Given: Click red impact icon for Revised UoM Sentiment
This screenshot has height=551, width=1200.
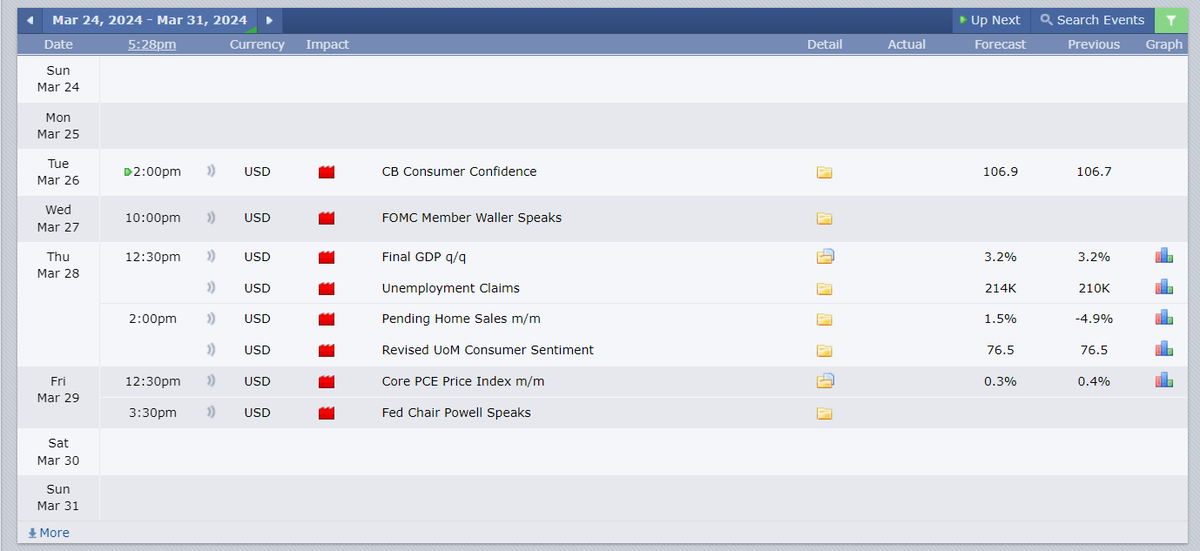Looking at the screenshot, I should pos(326,351).
